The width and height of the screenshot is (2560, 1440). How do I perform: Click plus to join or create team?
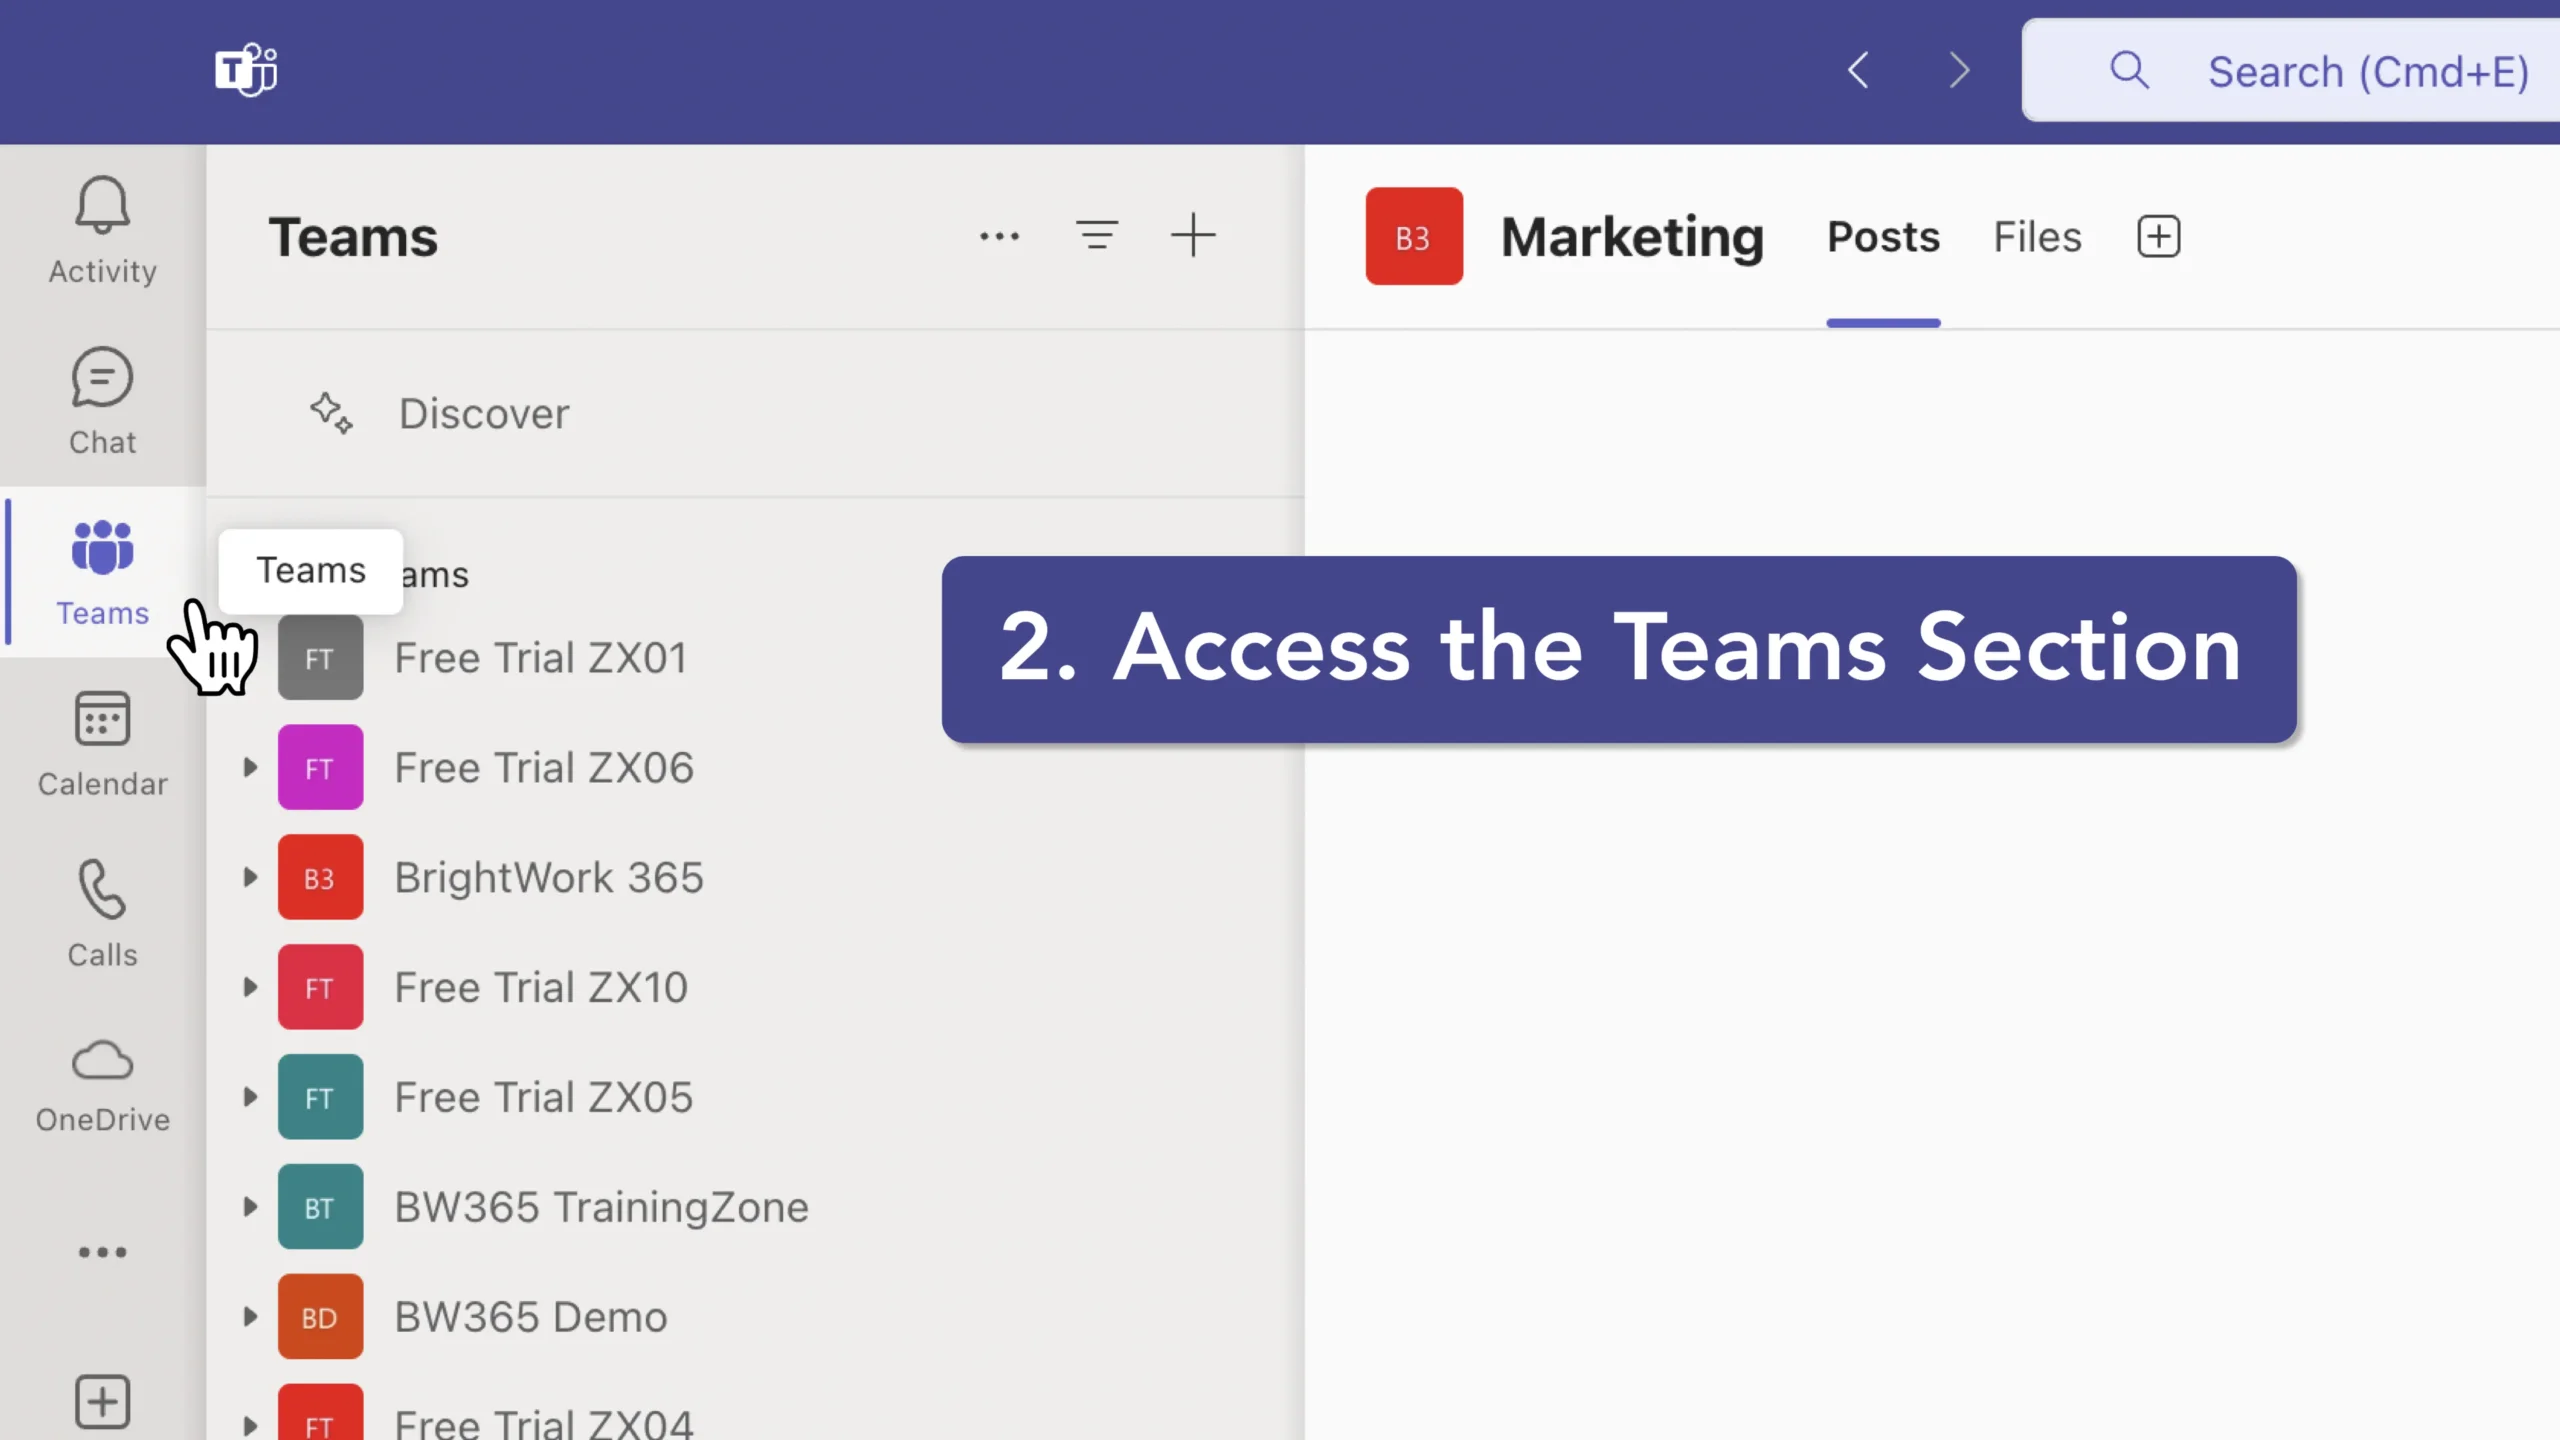tap(1193, 236)
